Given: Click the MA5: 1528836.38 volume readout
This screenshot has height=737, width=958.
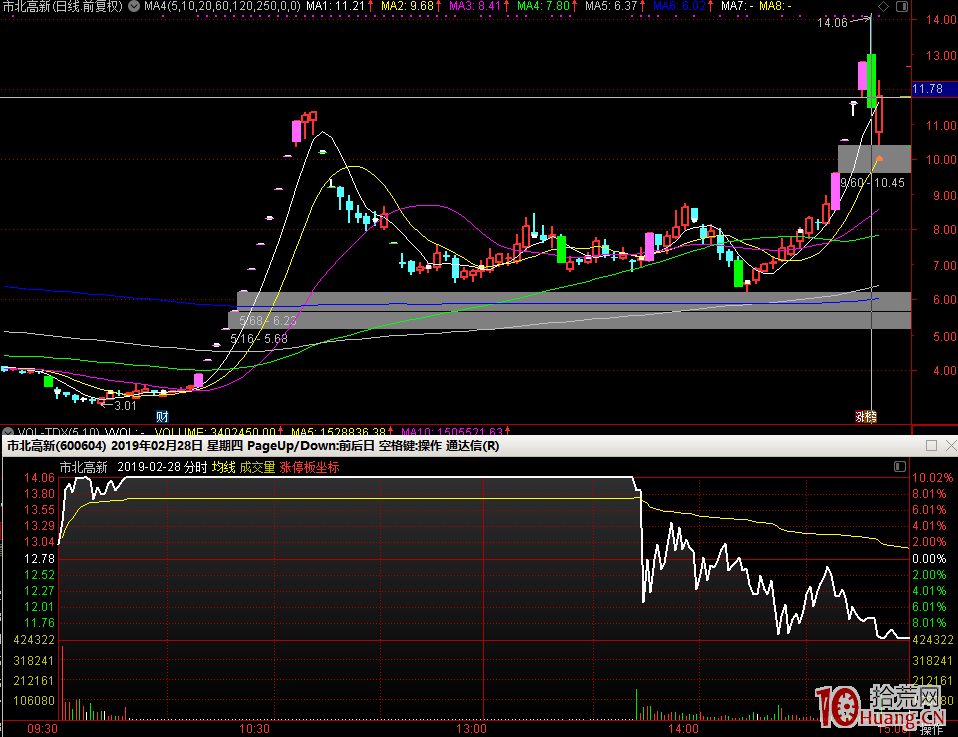Looking at the screenshot, I should pos(338,432).
